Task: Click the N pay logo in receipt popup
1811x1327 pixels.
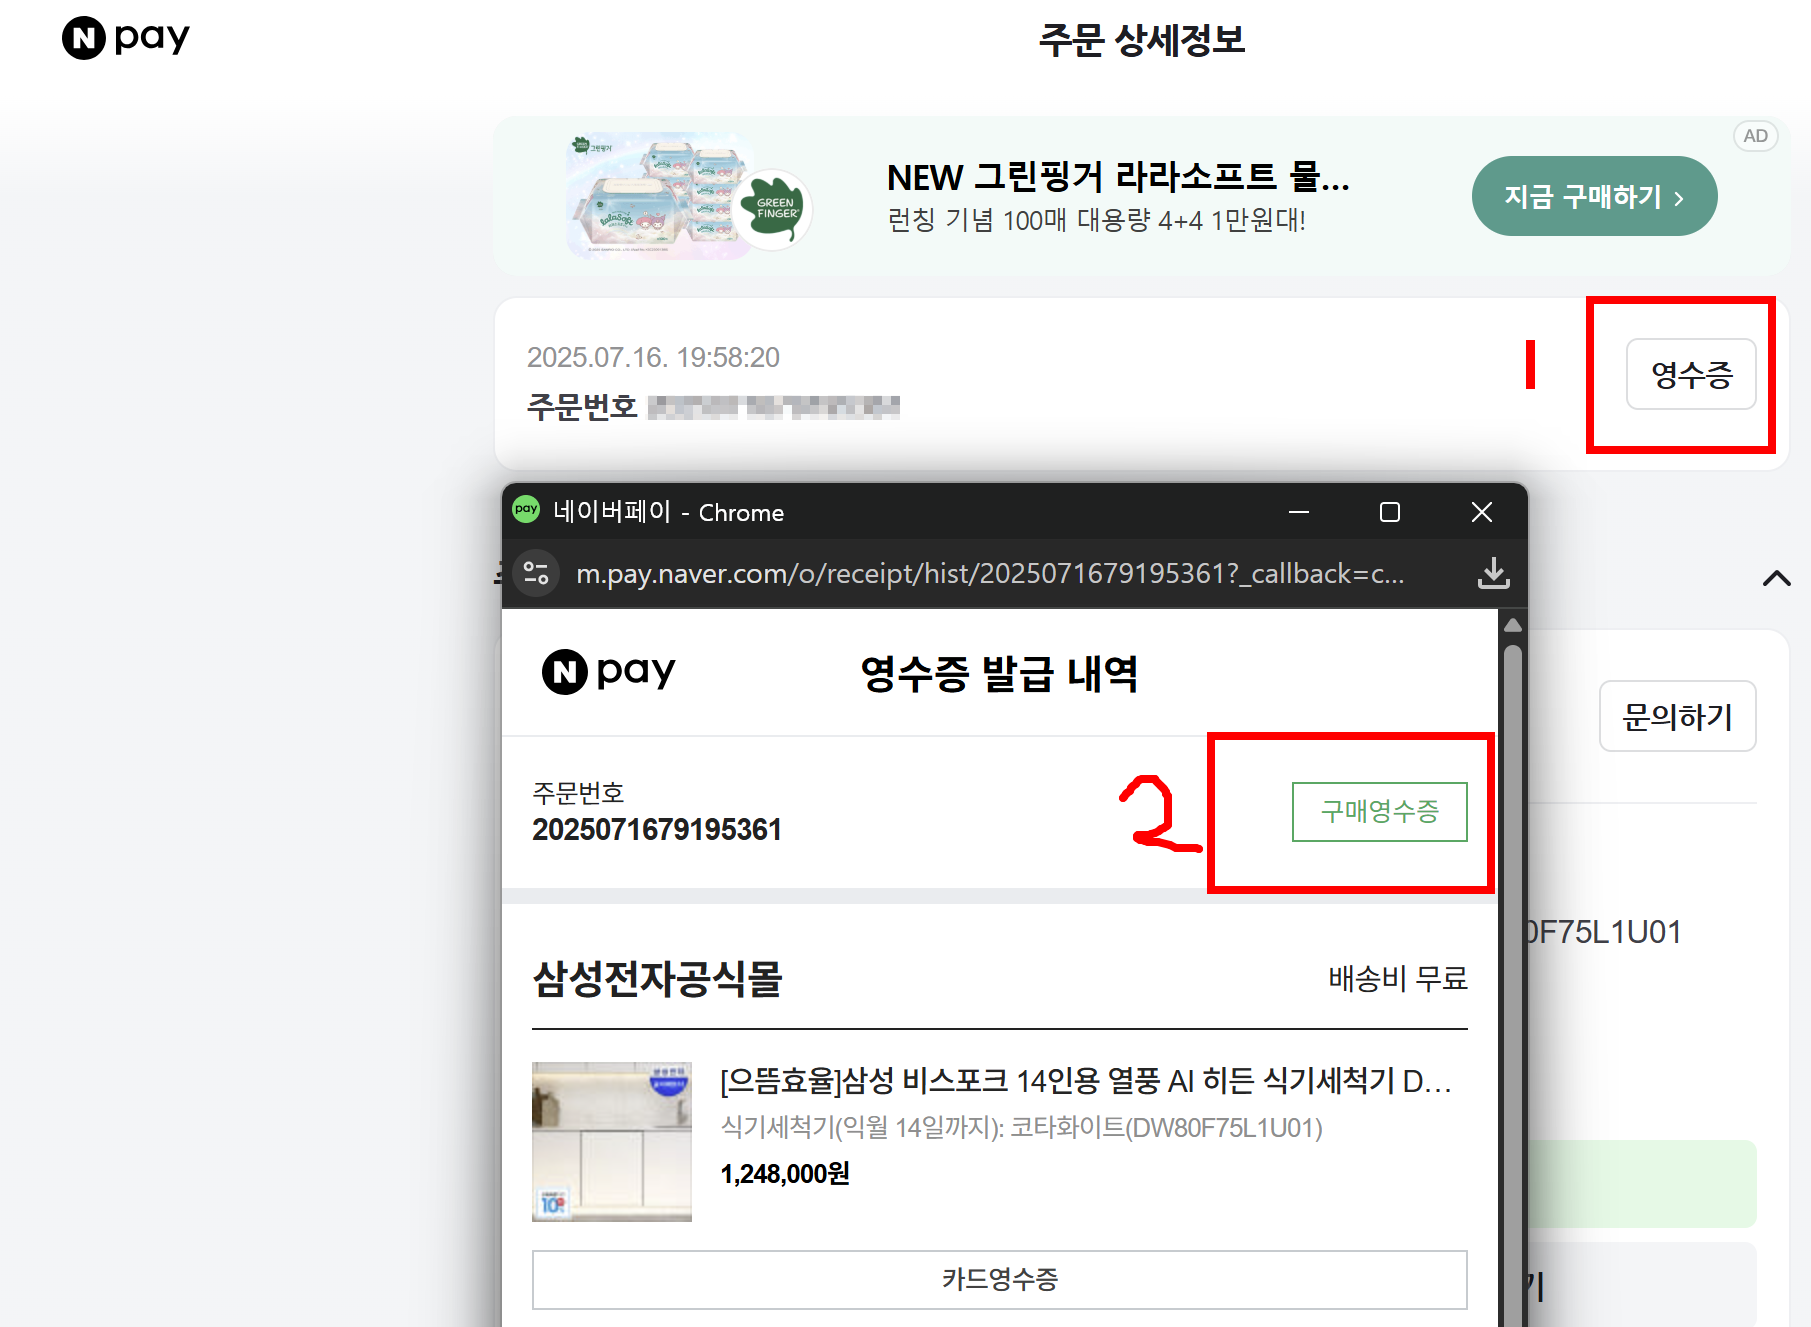Action: tap(608, 671)
